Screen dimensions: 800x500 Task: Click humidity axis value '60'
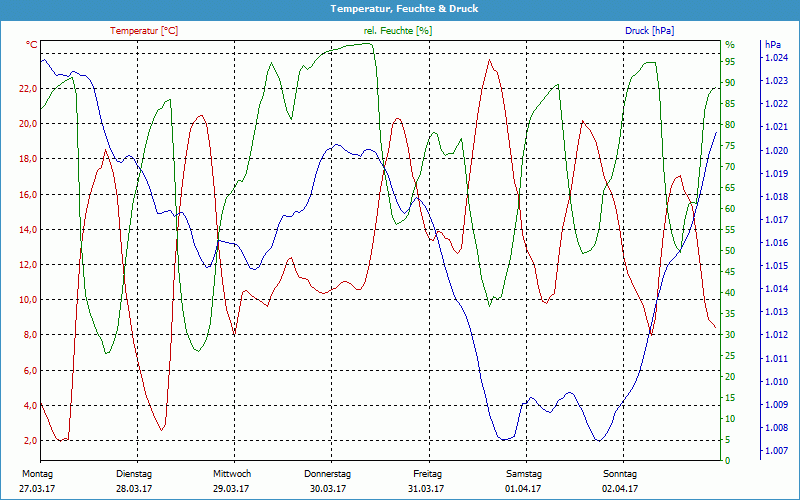click(x=730, y=209)
